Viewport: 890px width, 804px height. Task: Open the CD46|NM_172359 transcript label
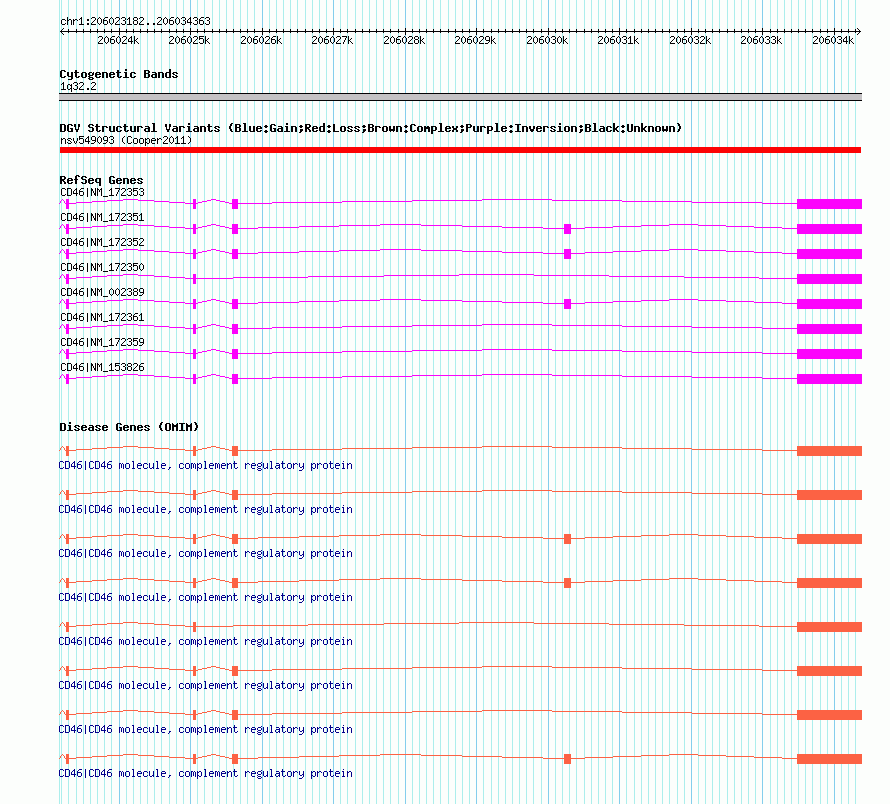pyautogui.click(x=102, y=342)
